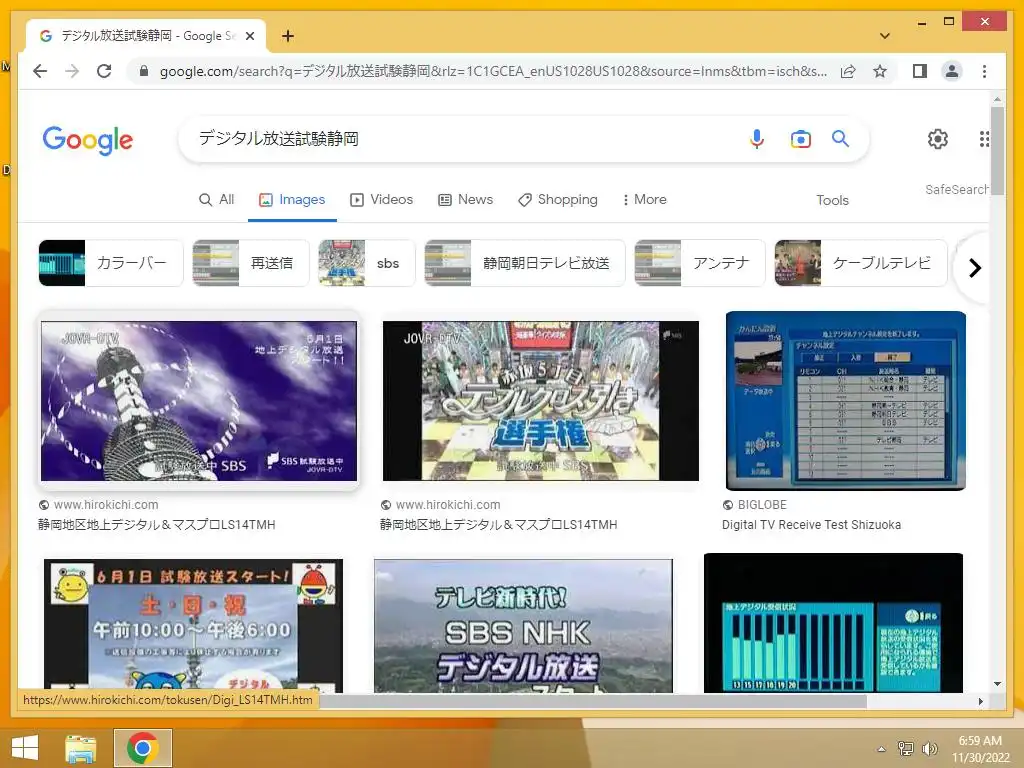Open the taskbar clock showing 6:59 AM

pyautogui.click(x=980, y=749)
